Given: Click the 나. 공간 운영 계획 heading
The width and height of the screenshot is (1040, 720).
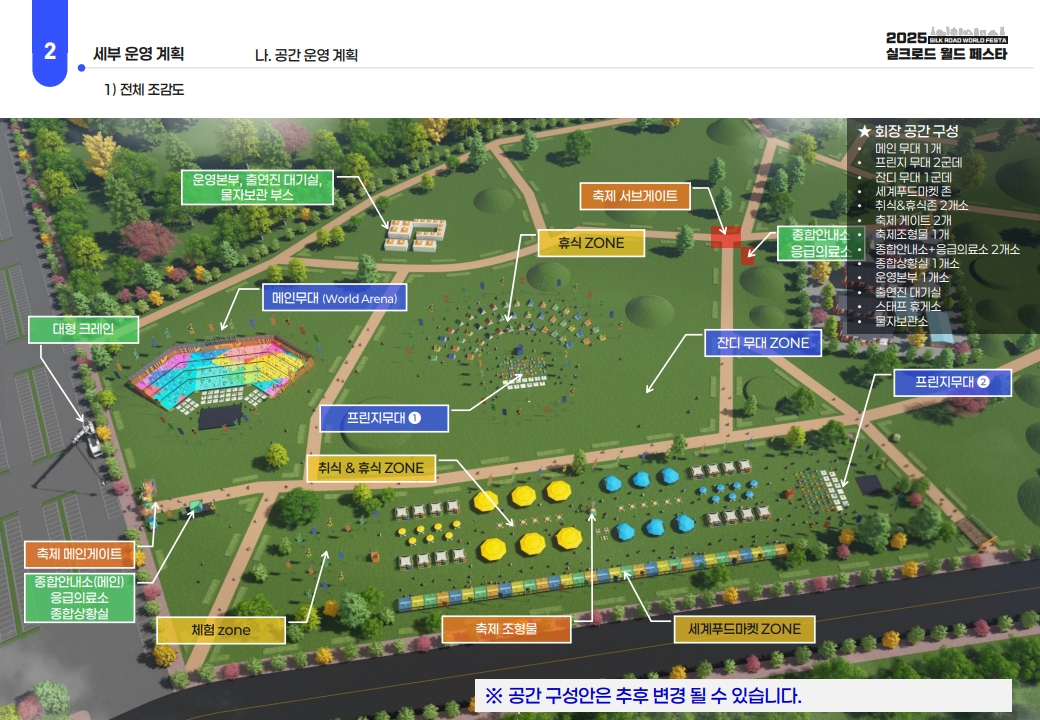Looking at the screenshot, I should click(306, 55).
